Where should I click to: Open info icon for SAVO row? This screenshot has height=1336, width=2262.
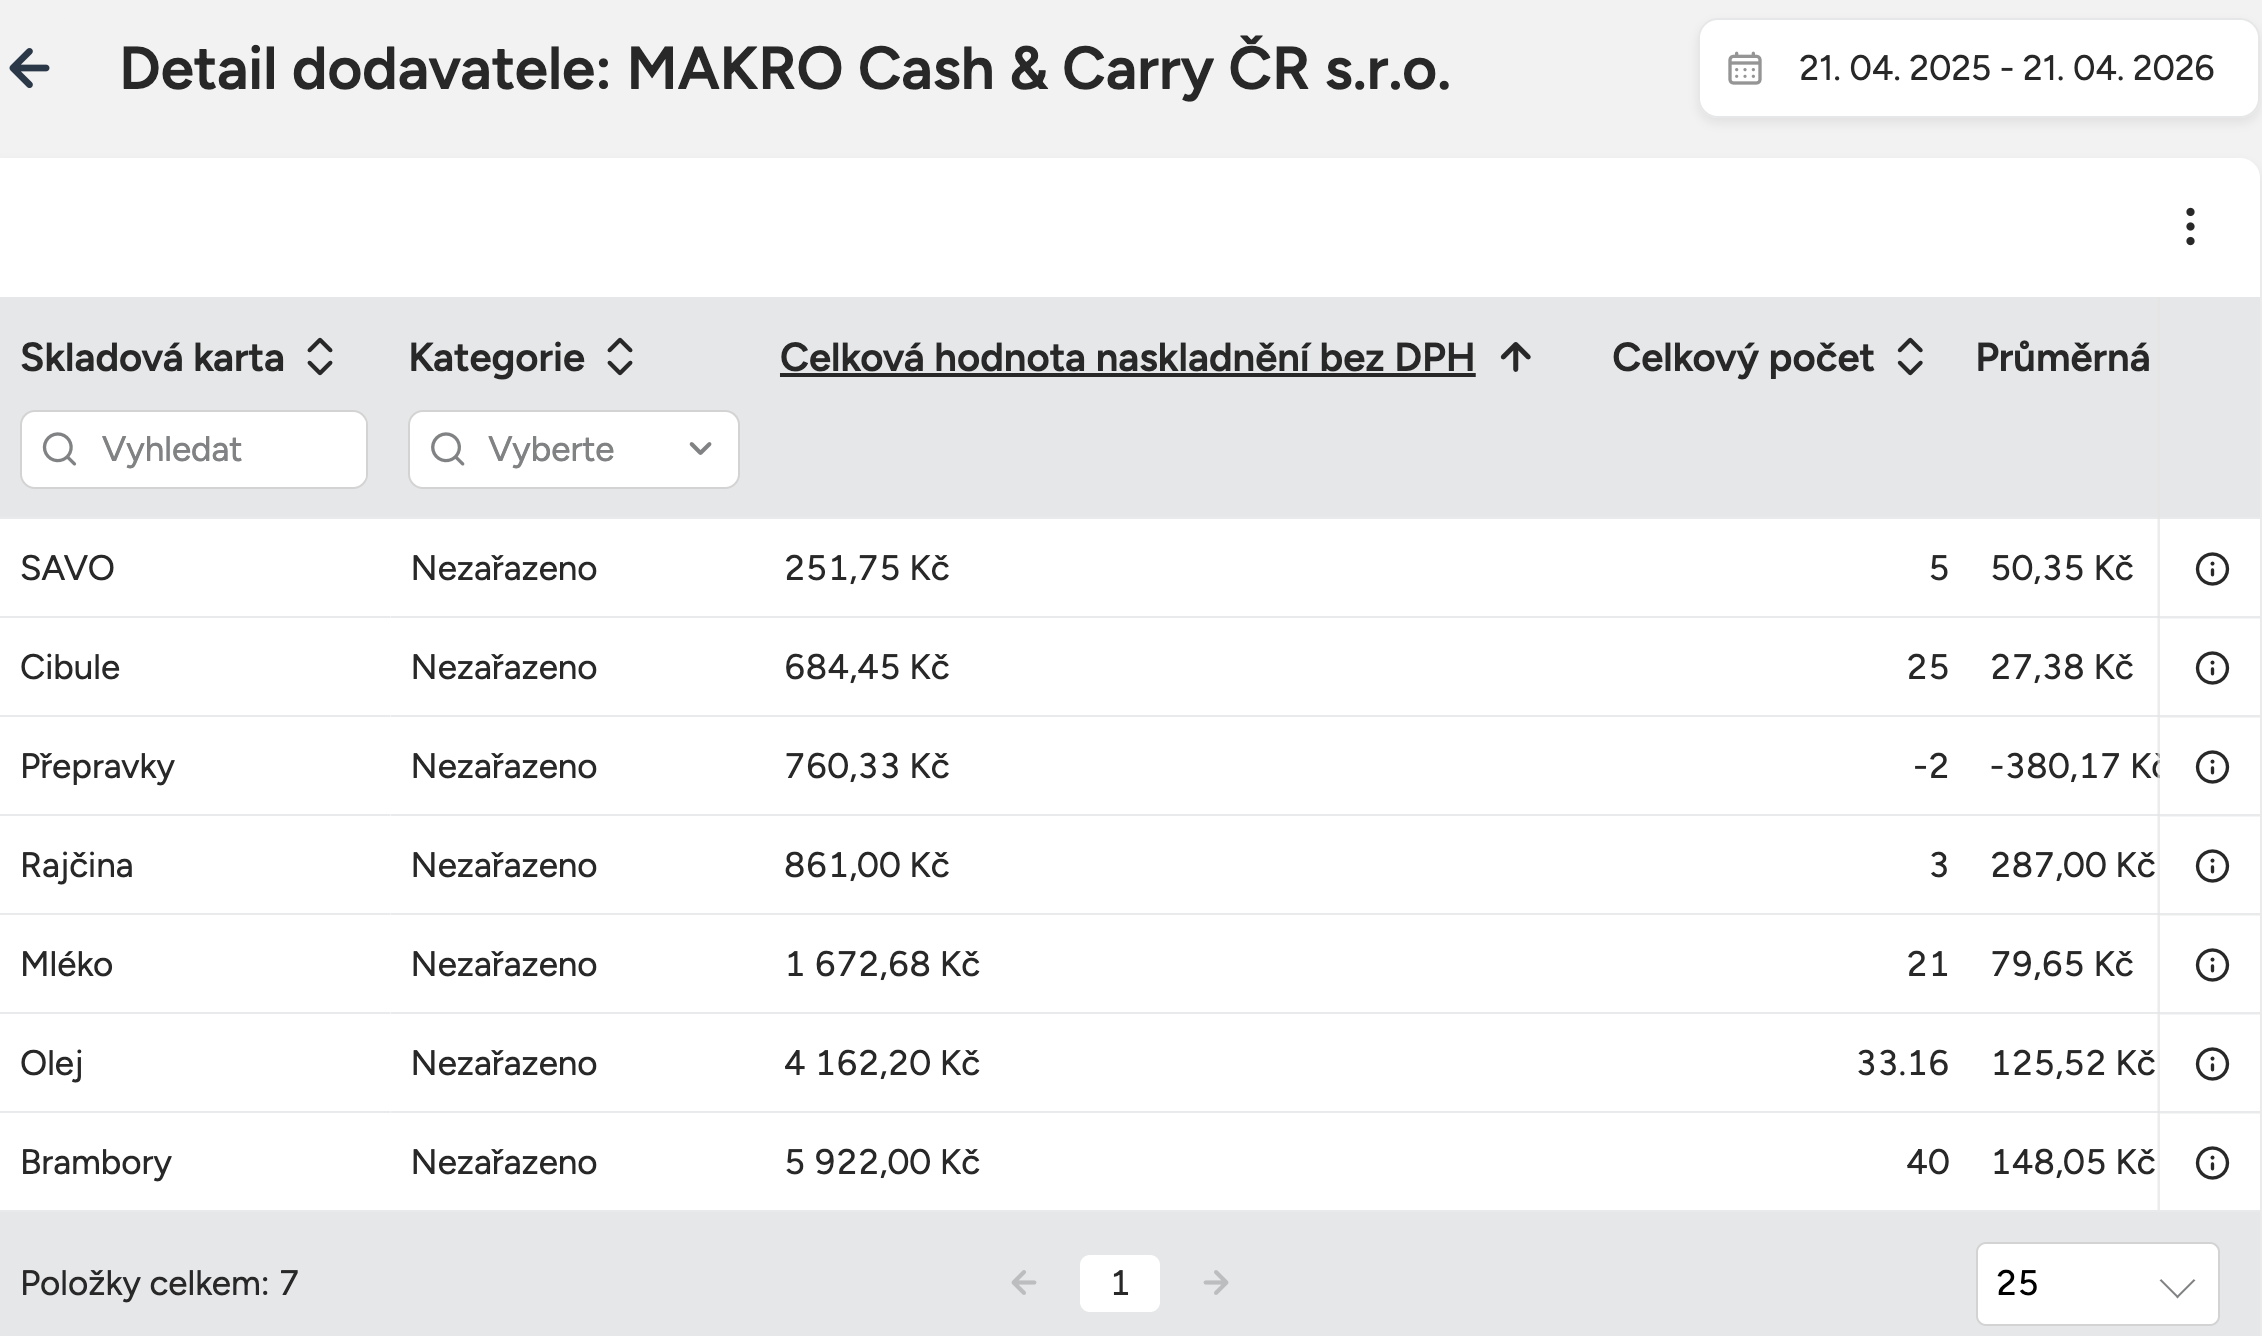2211,569
